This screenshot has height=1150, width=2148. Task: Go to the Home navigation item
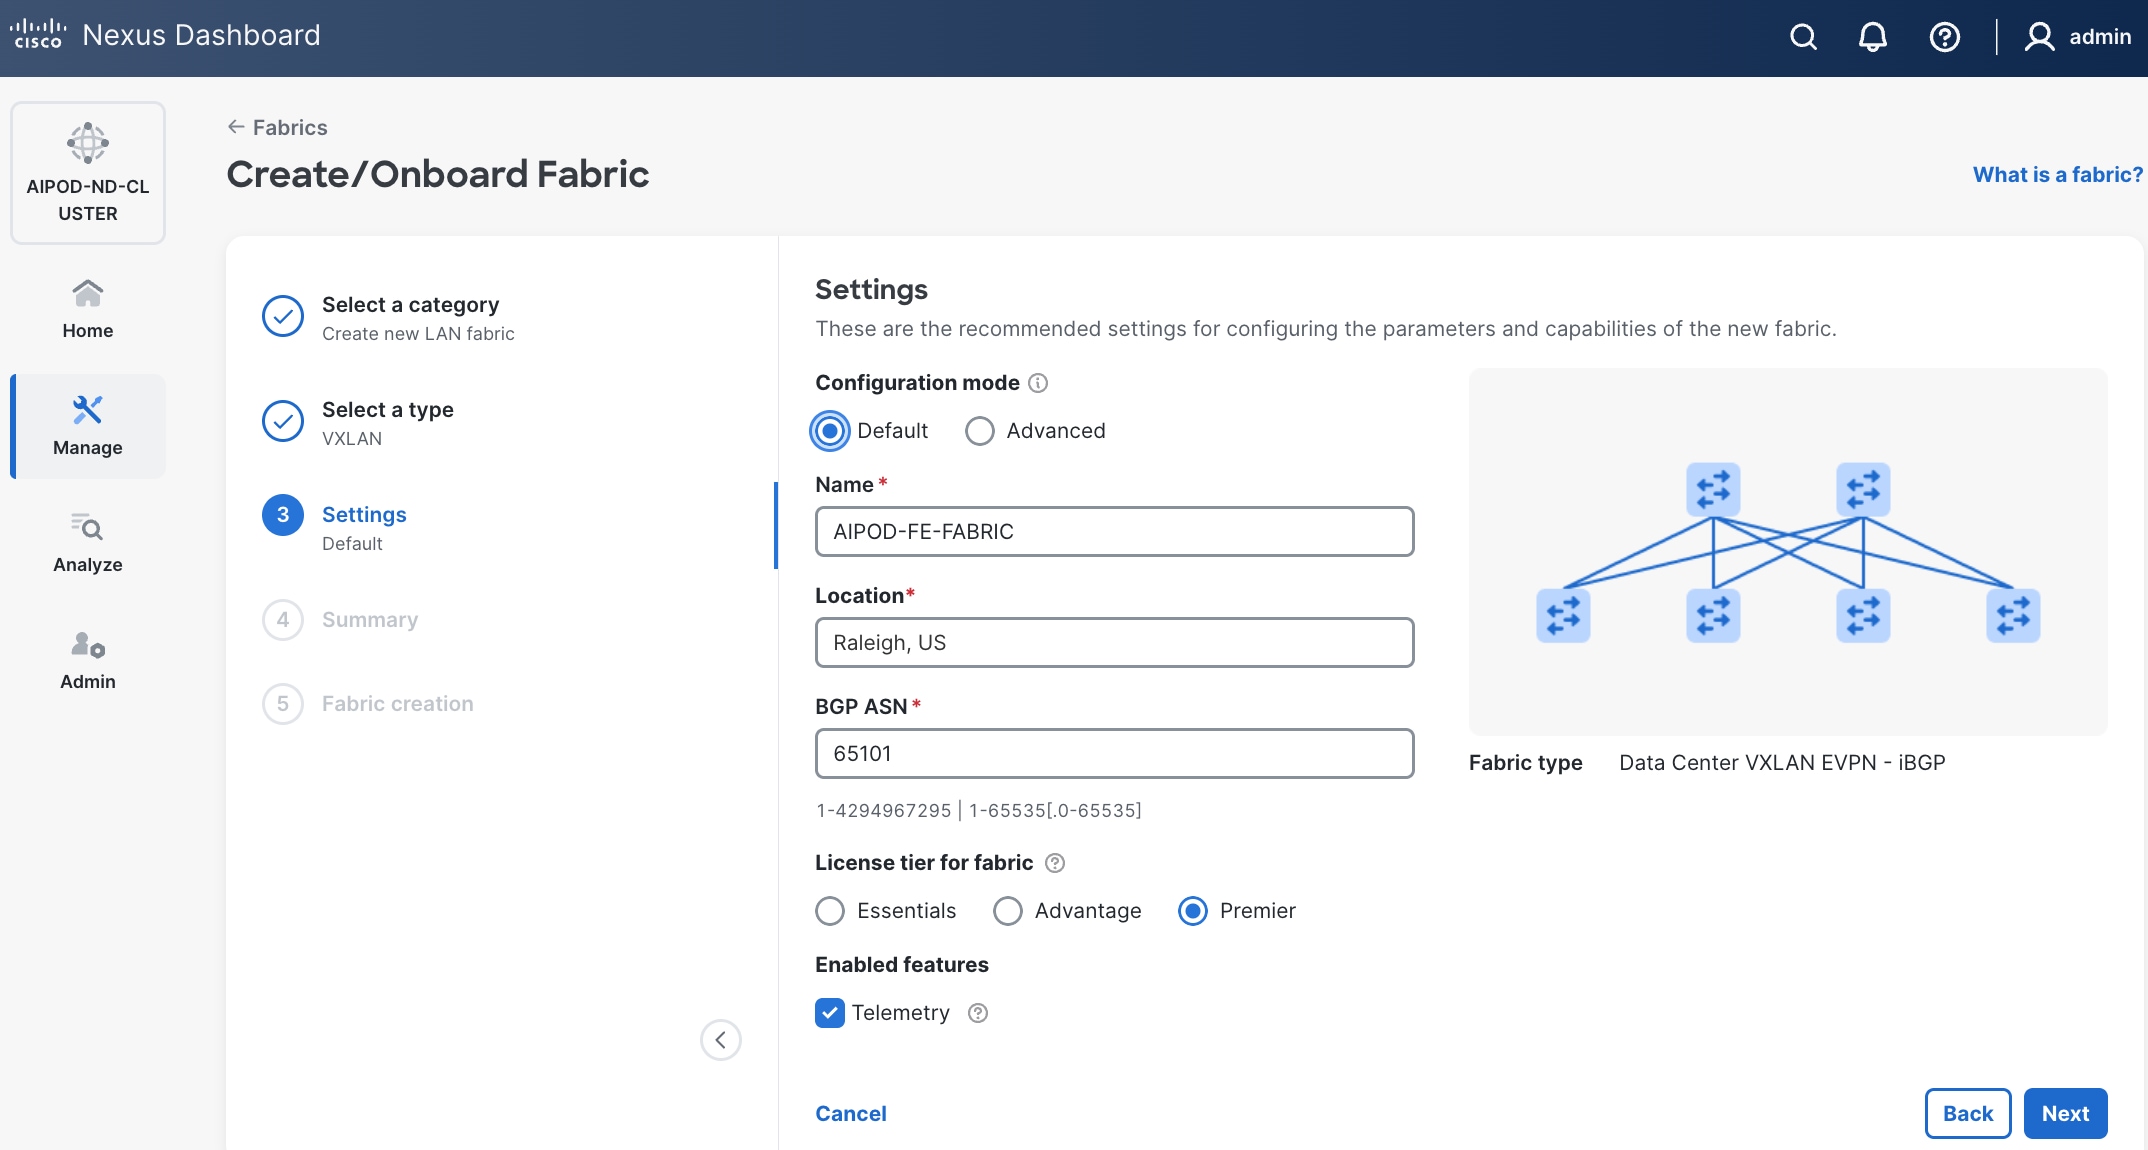[x=88, y=308]
